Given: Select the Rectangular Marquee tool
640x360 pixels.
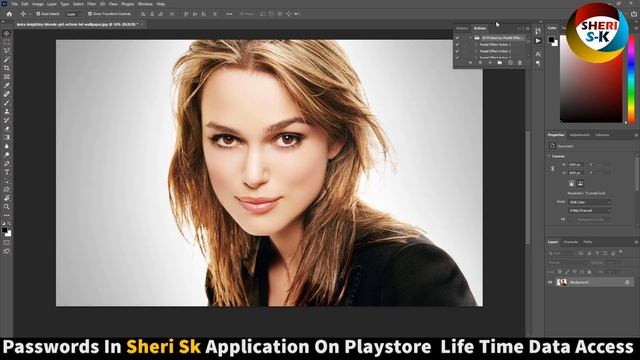Looking at the screenshot, I should pos(7,42).
